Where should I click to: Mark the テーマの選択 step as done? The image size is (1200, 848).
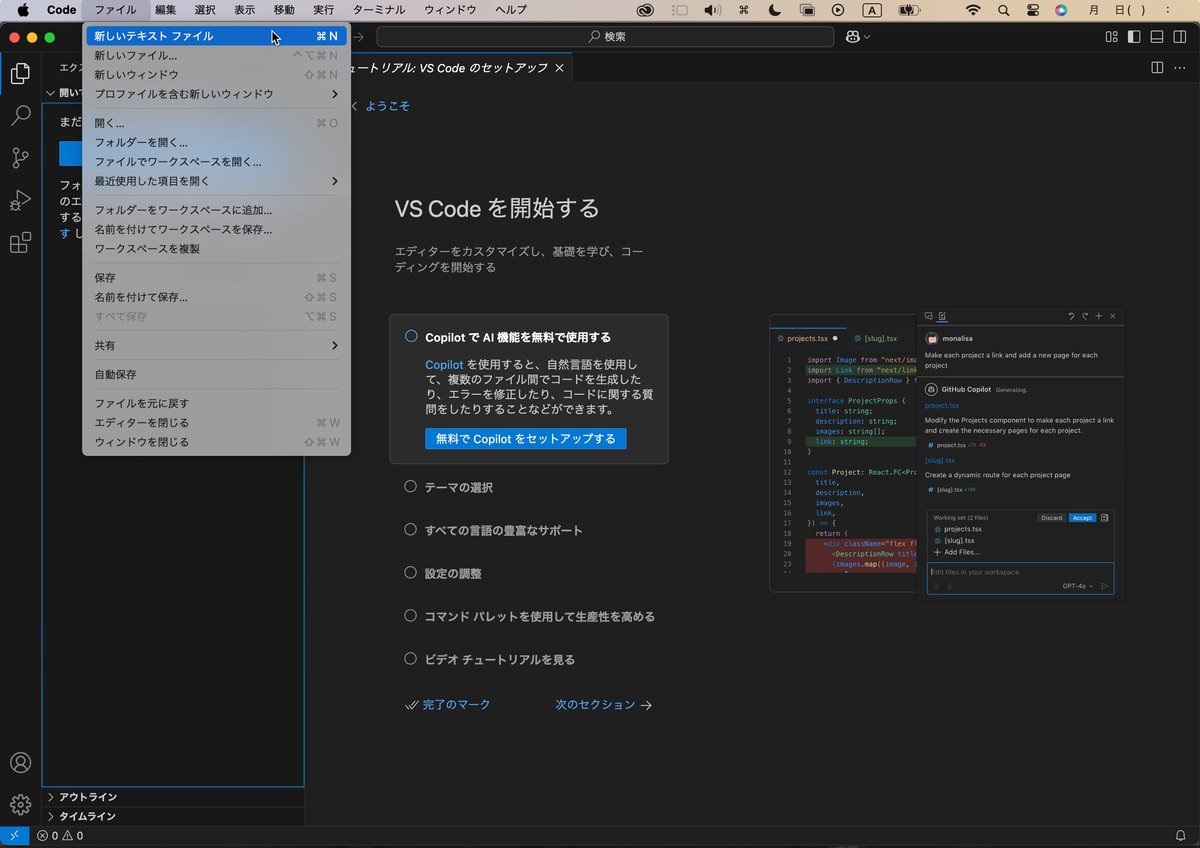pos(410,487)
